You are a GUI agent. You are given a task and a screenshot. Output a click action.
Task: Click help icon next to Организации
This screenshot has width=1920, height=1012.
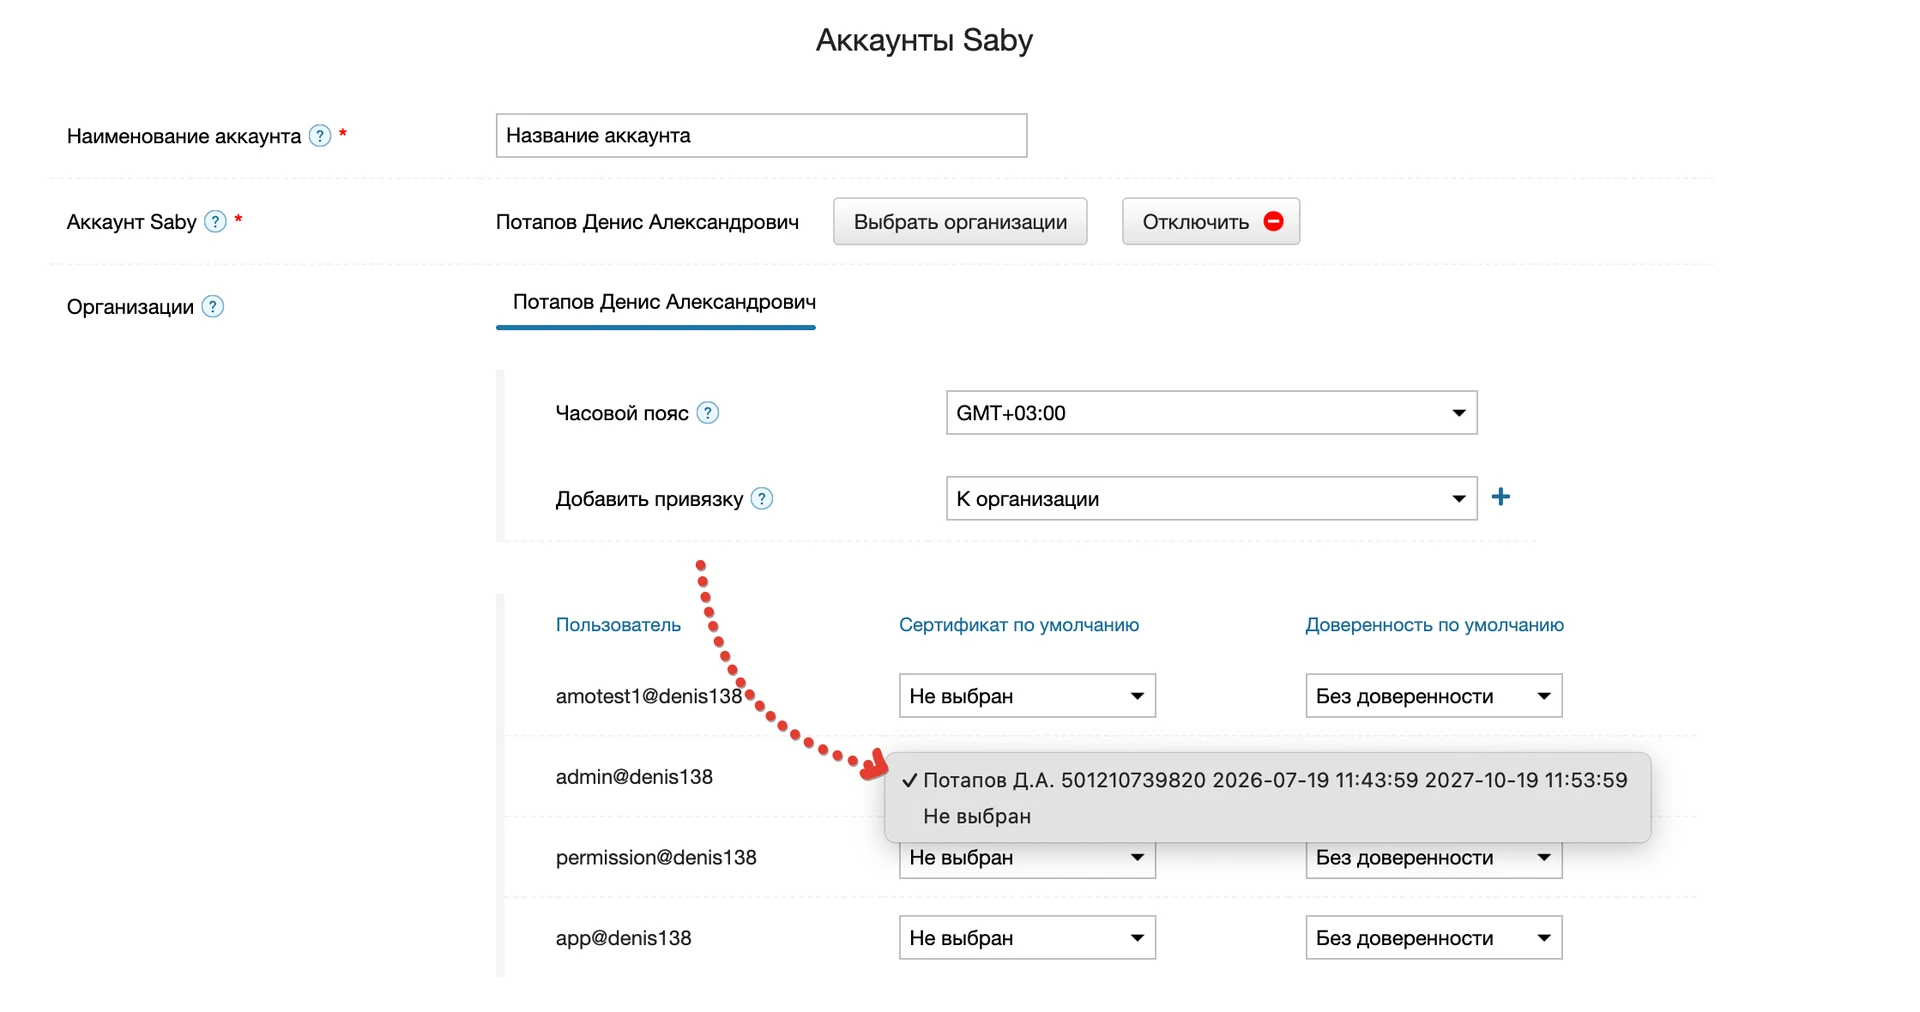coord(213,307)
